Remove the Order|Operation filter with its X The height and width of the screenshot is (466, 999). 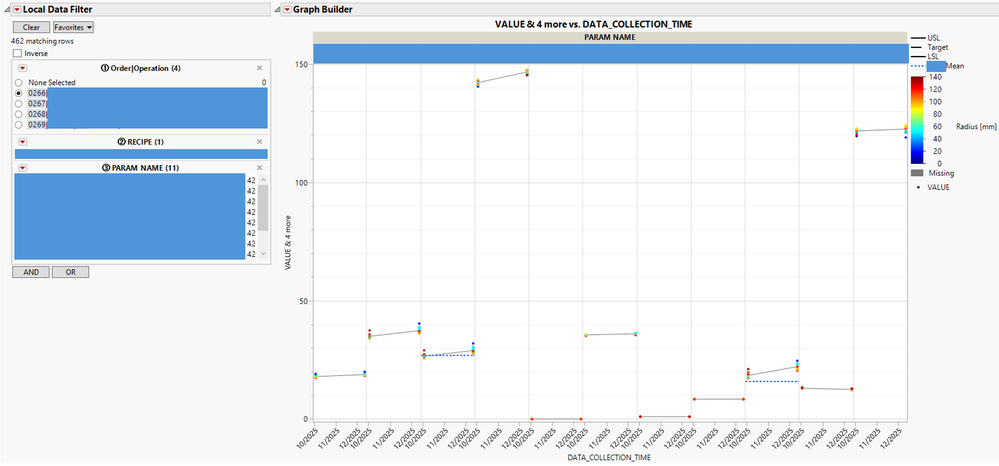(259, 68)
